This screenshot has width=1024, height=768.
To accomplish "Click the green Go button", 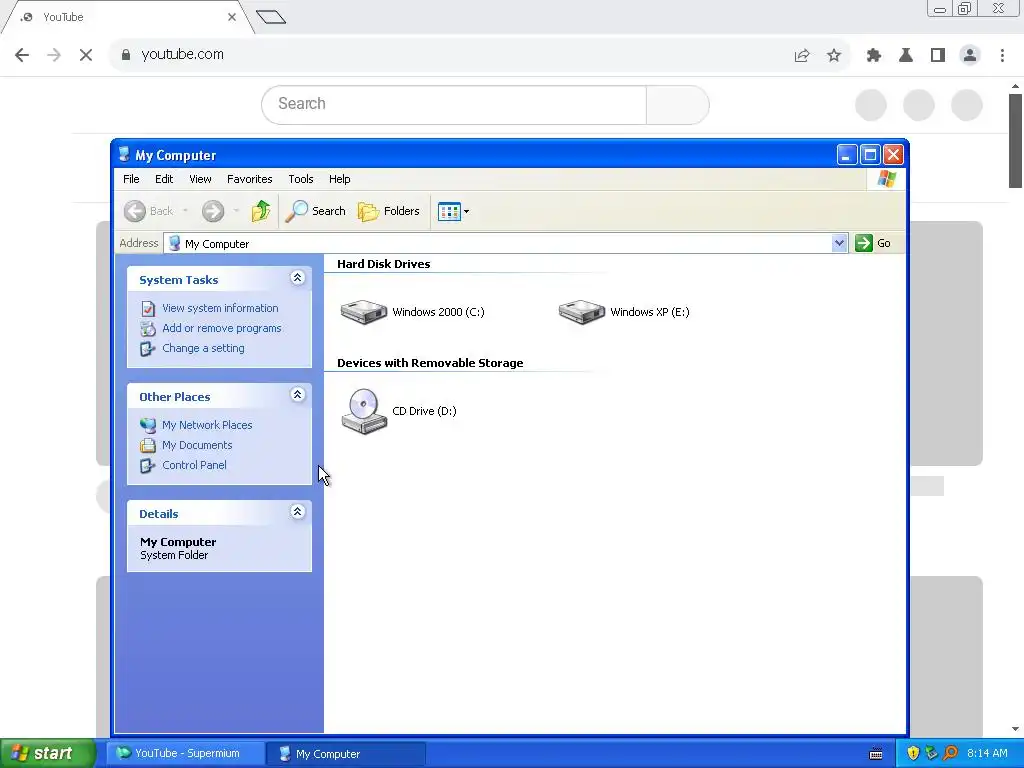I will [873, 243].
